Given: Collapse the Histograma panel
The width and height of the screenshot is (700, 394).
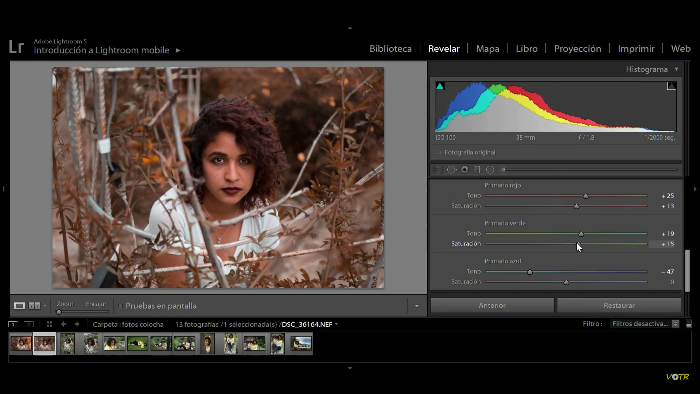Looking at the screenshot, I should [x=676, y=69].
